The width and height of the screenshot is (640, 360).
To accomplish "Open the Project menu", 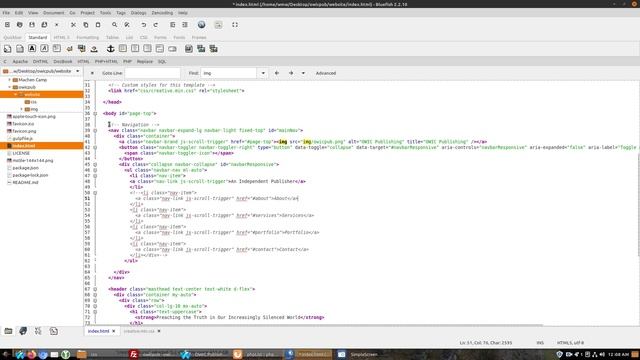I will [87, 13].
